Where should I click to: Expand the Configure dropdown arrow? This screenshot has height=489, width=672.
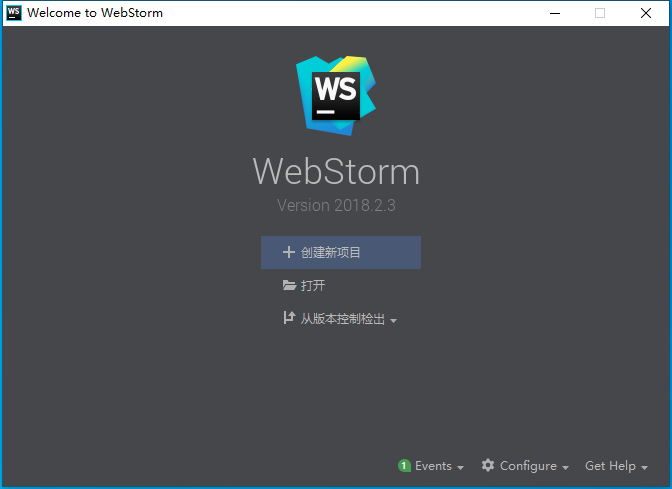[x=565, y=468]
